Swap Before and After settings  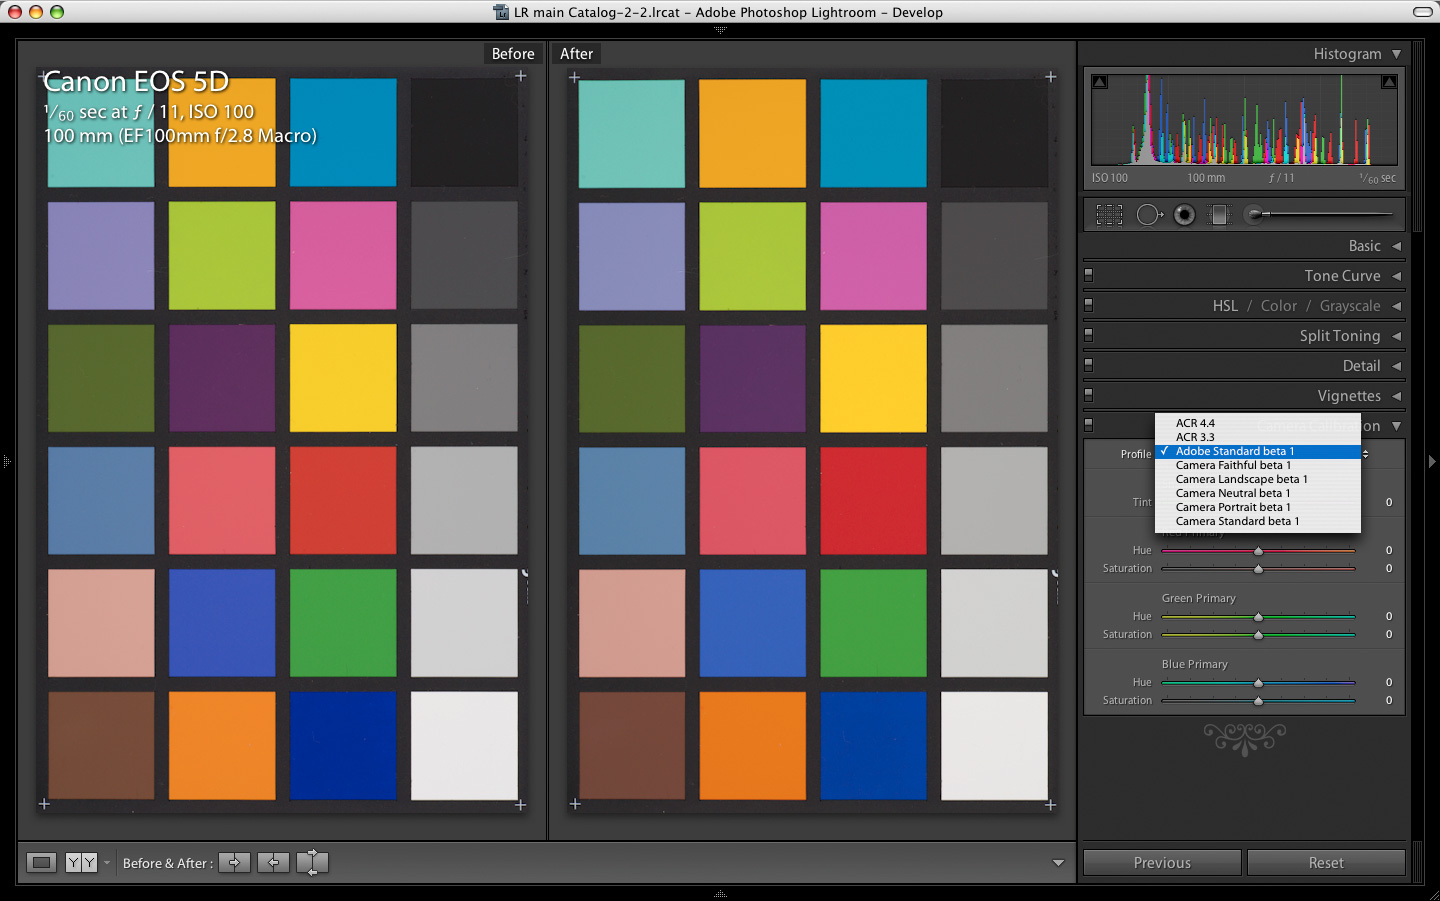(312, 862)
